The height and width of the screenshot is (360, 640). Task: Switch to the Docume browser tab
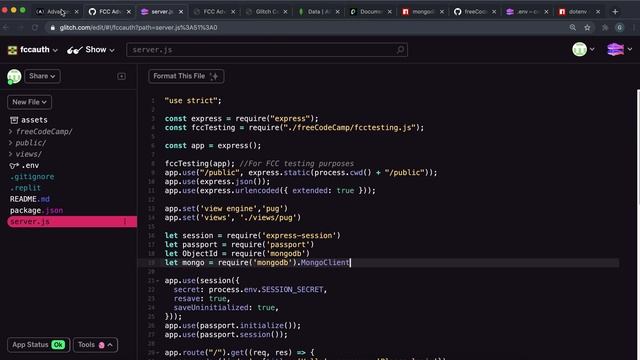pos(370,12)
